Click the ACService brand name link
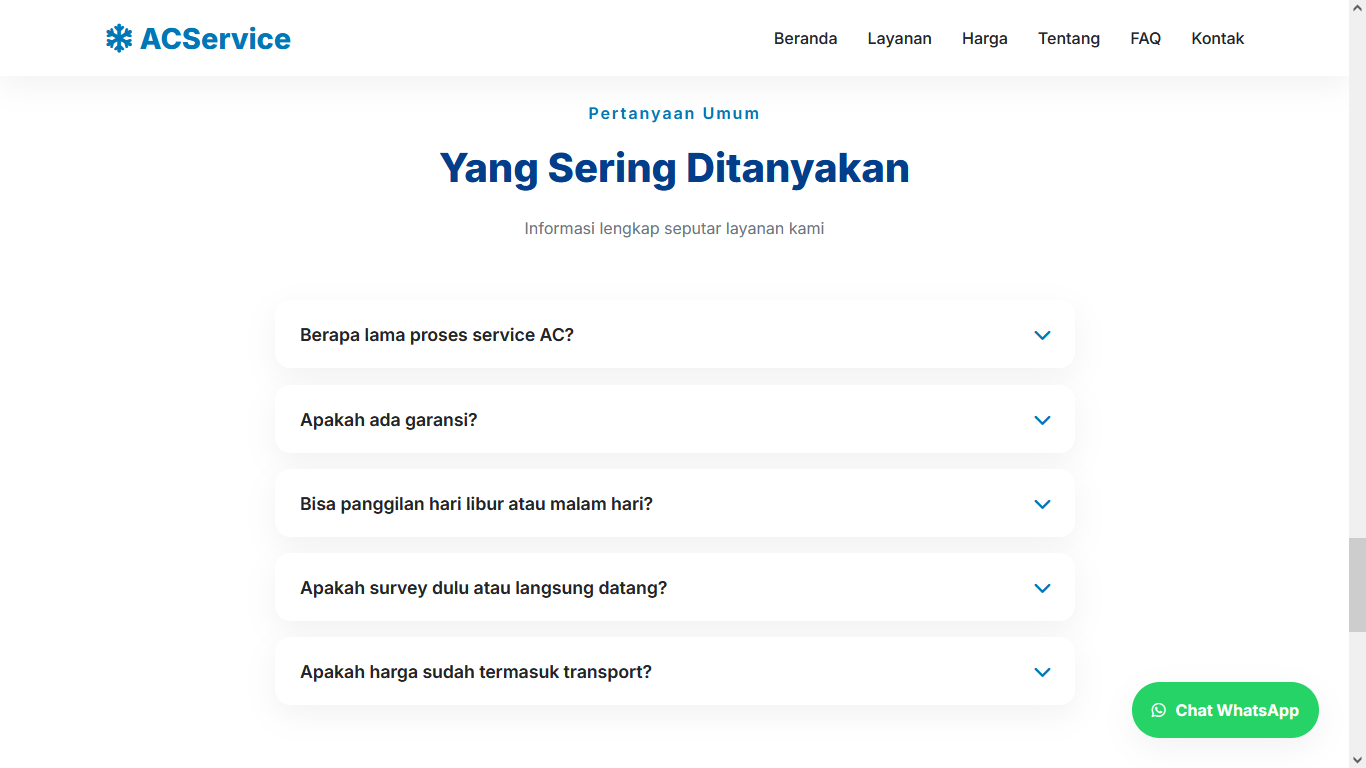Screen dimensions: 1366x768 (x=215, y=39)
